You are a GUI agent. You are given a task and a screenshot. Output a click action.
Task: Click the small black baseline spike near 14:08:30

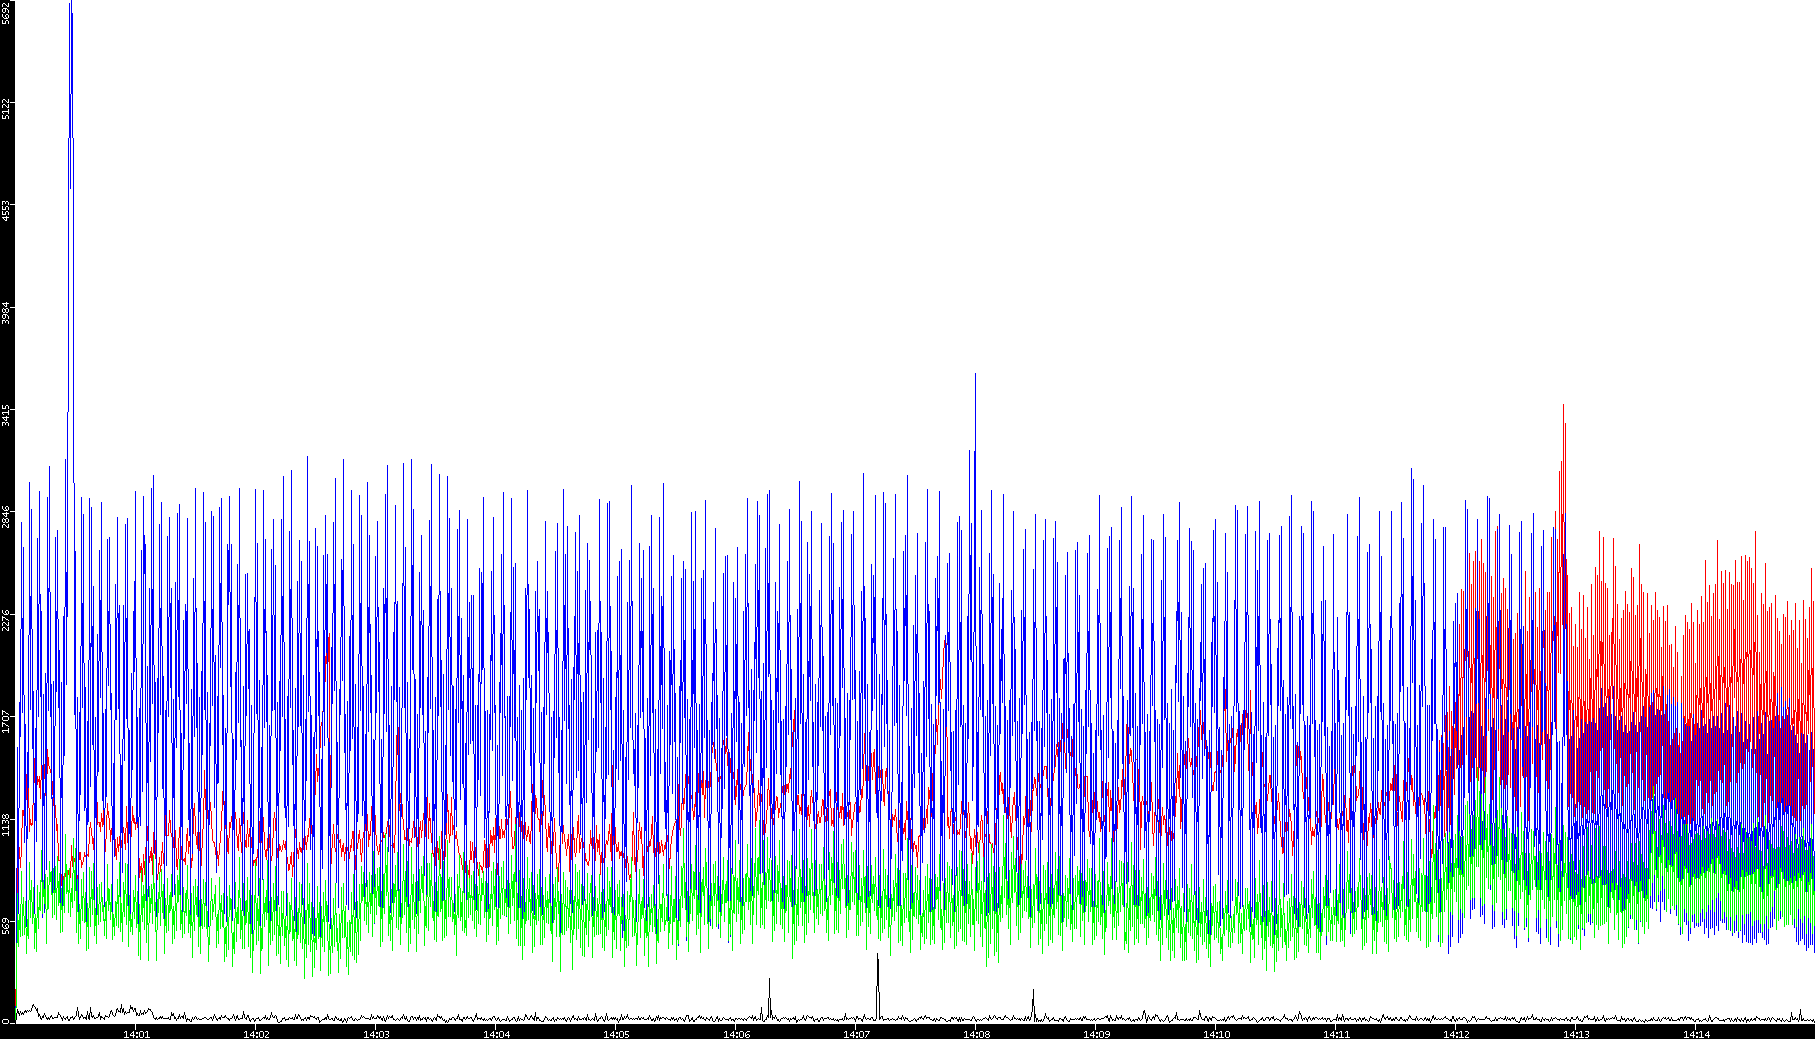click(x=1033, y=992)
